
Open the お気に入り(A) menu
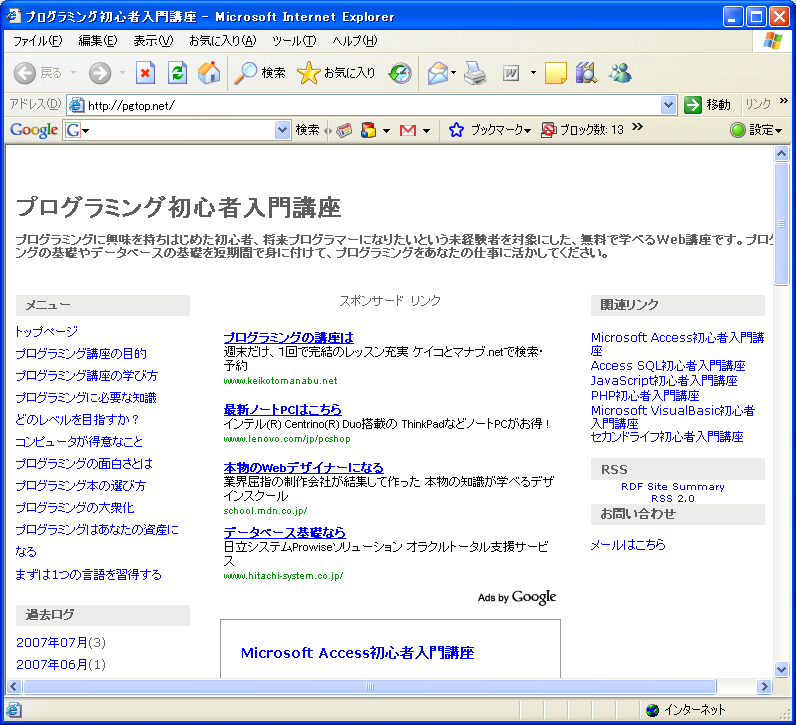222,41
